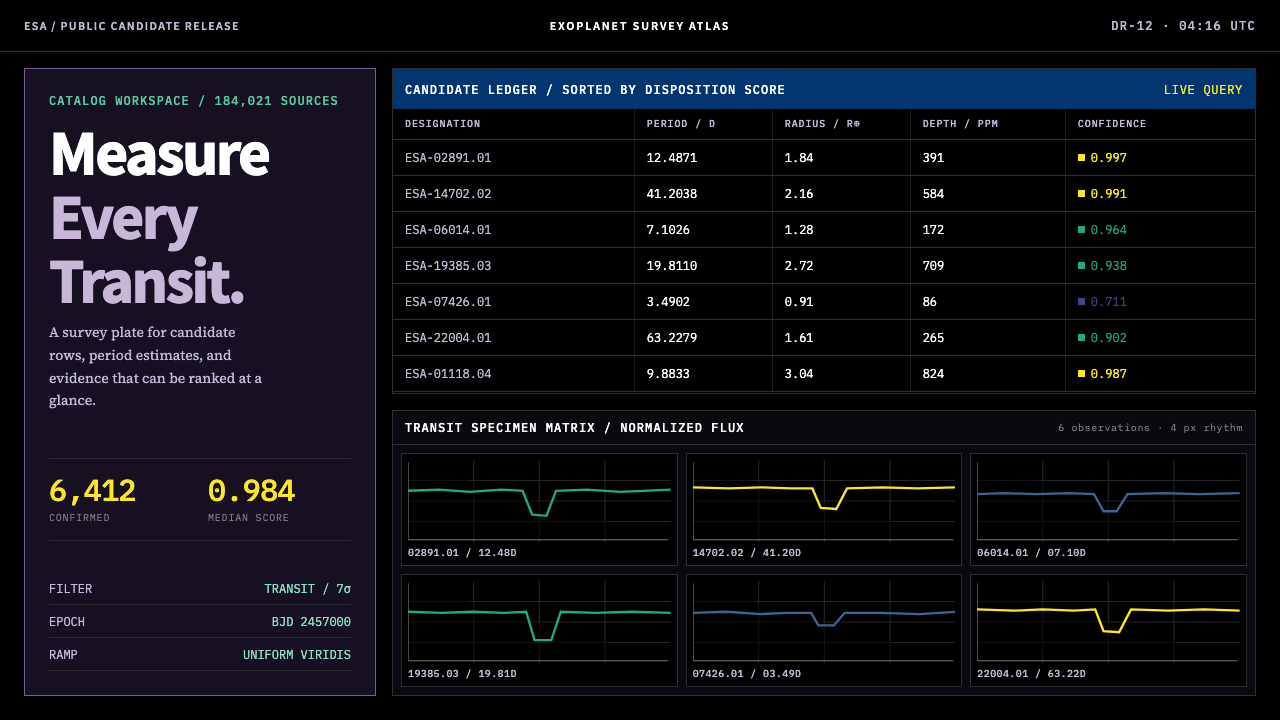Click the 0.984 median score
This screenshot has width=1280, height=720.
tap(251, 491)
